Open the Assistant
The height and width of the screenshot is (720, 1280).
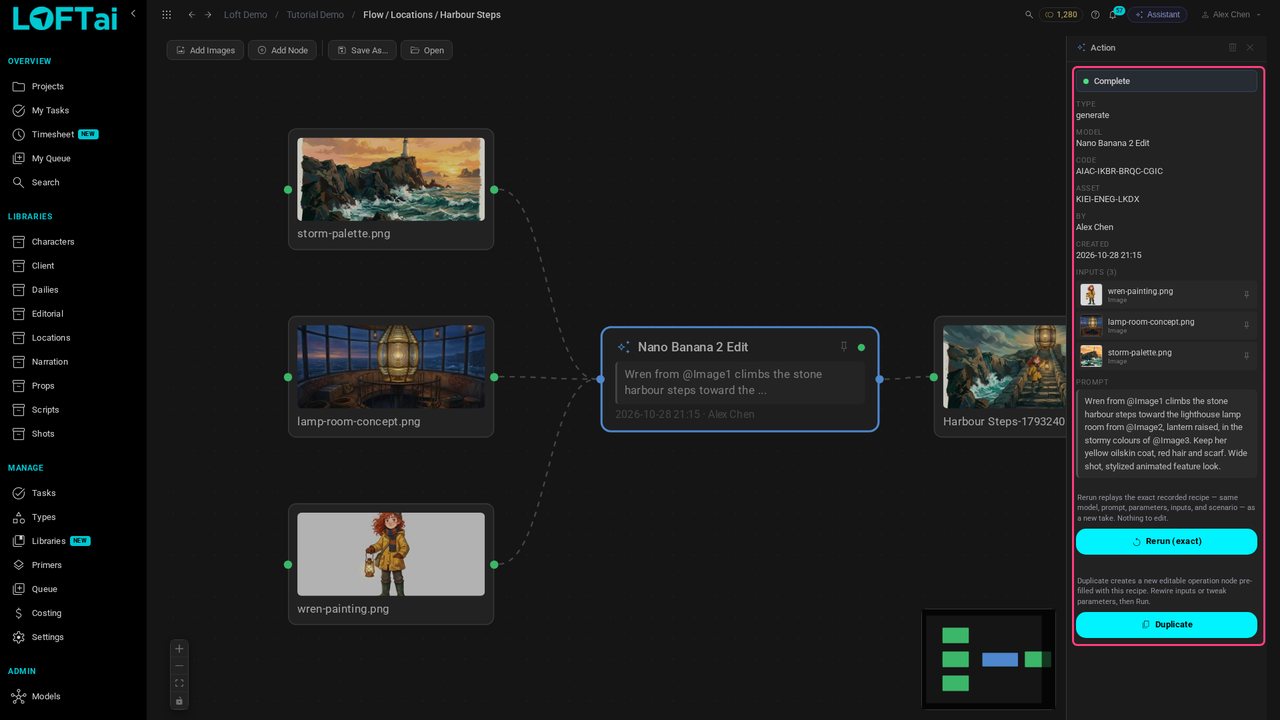click(1157, 15)
